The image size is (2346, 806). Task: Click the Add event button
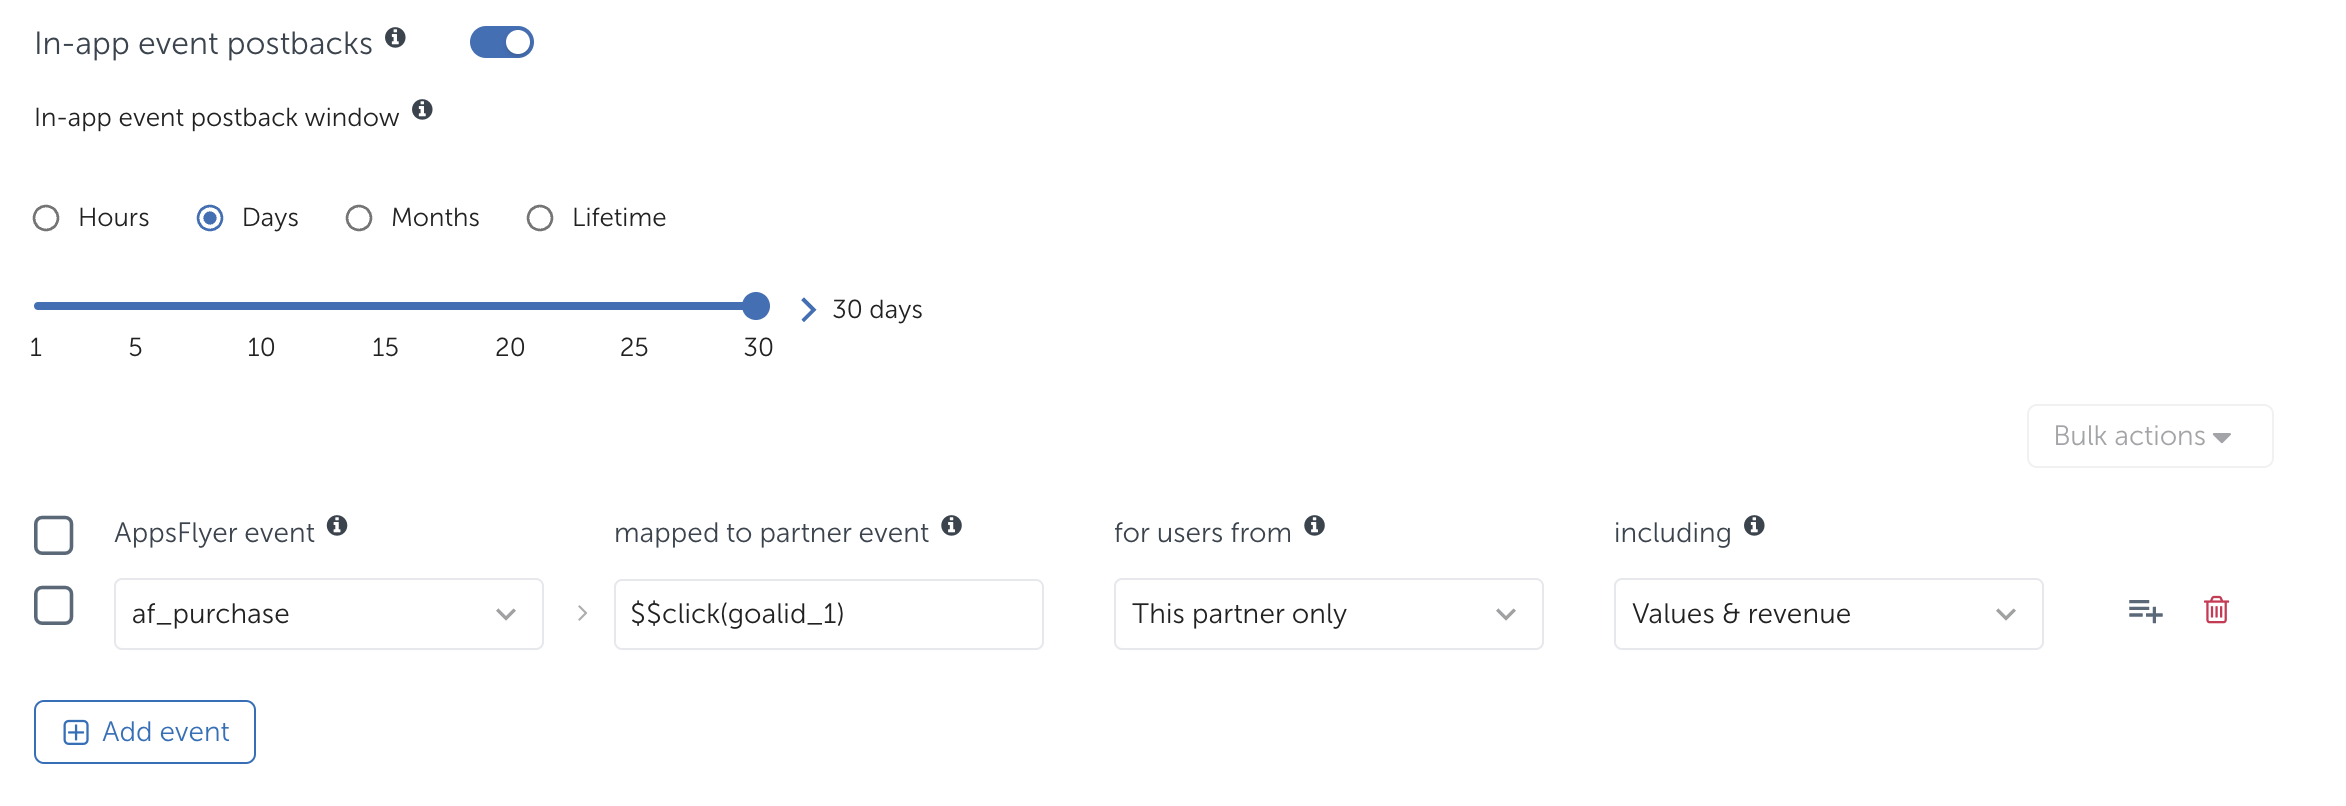144,731
